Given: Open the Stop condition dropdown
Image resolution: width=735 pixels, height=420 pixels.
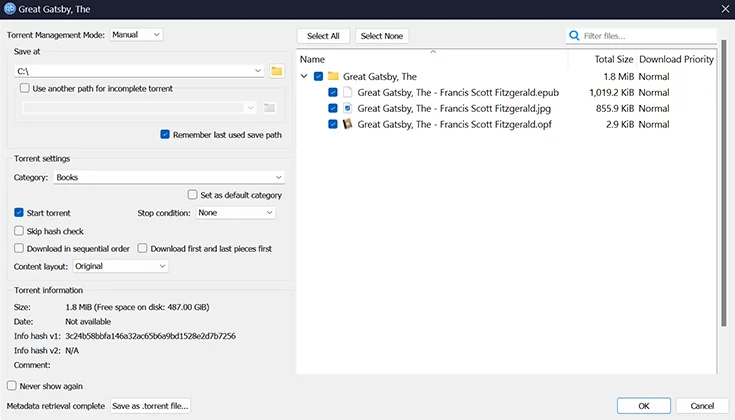Looking at the screenshot, I should (x=235, y=213).
